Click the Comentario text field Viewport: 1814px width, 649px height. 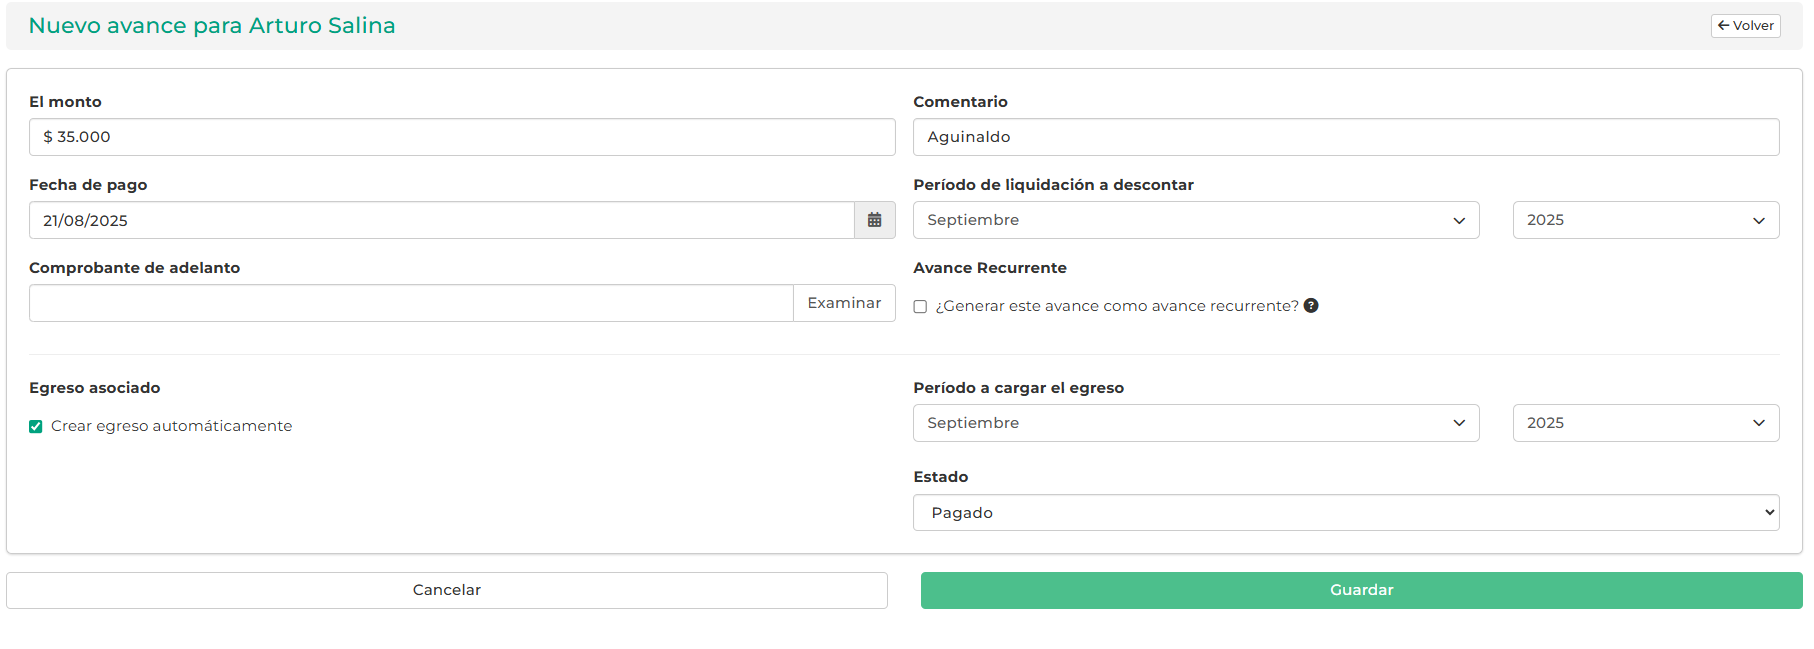(x=1345, y=137)
